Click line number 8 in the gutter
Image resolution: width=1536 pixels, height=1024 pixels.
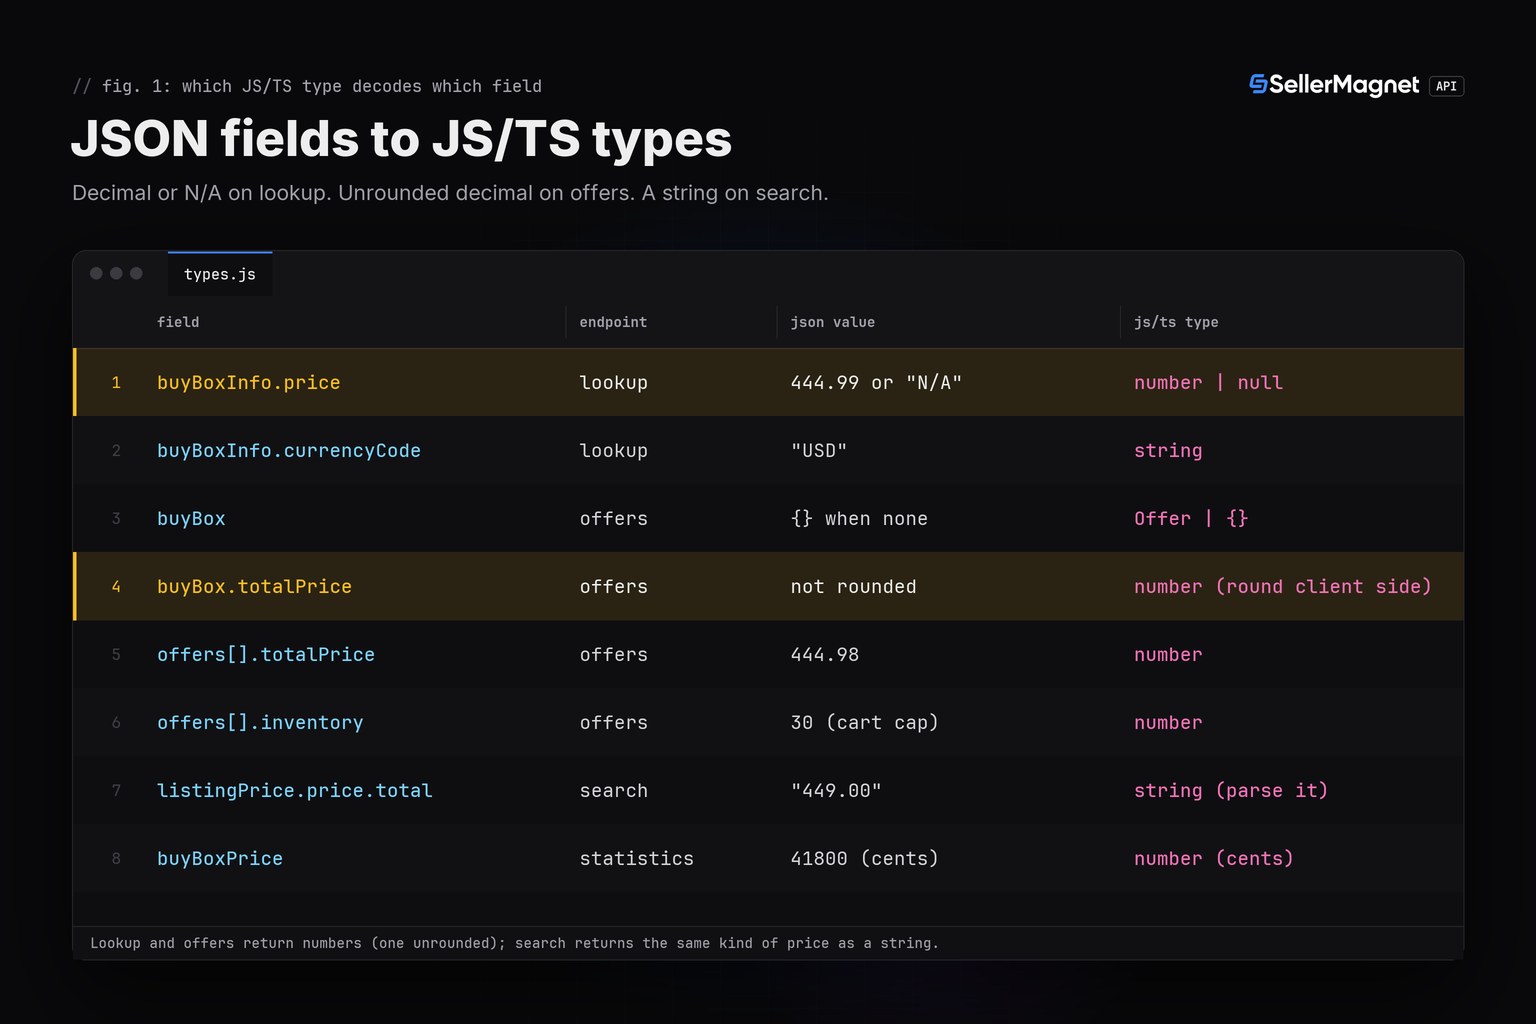116,859
